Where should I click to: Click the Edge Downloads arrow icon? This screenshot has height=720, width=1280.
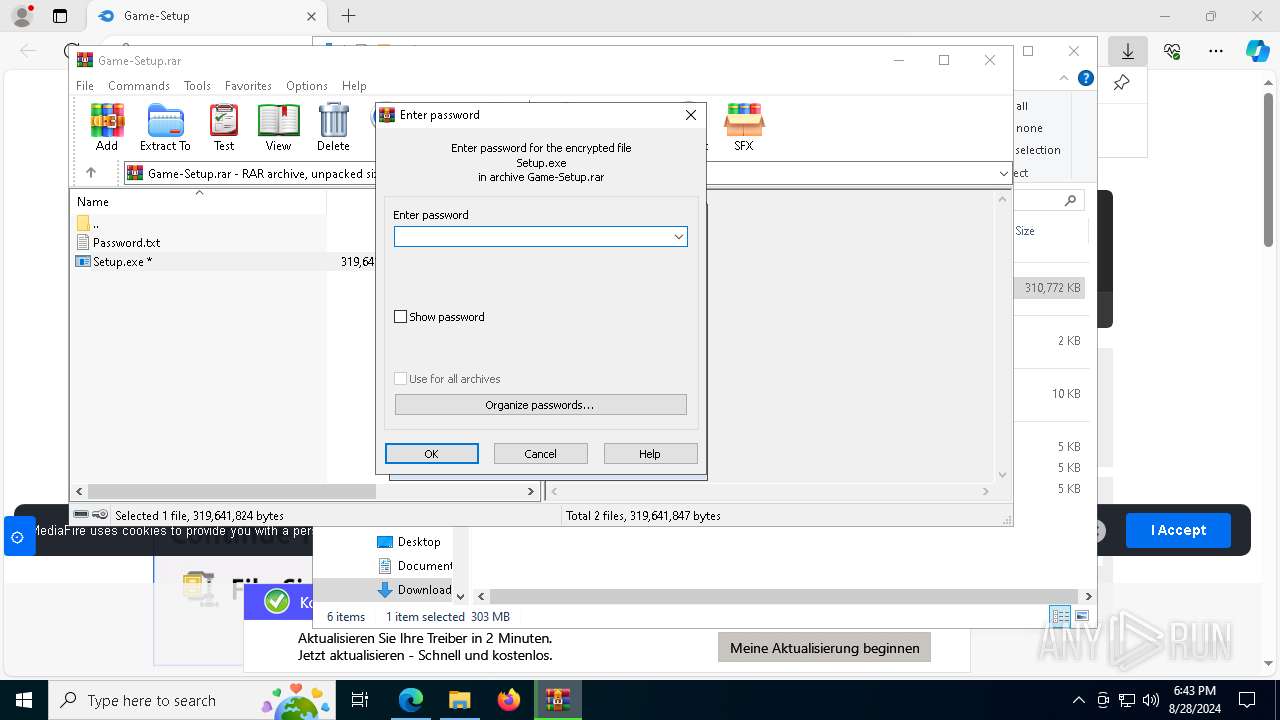(x=1128, y=51)
